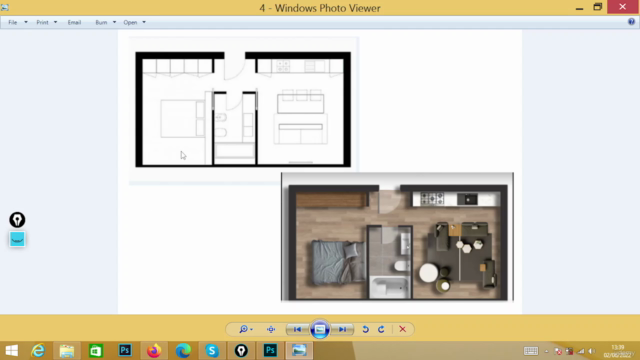This screenshot has height=360, width=640.
Task: Open the Windows Start button
Action: [x=12, y=351]
